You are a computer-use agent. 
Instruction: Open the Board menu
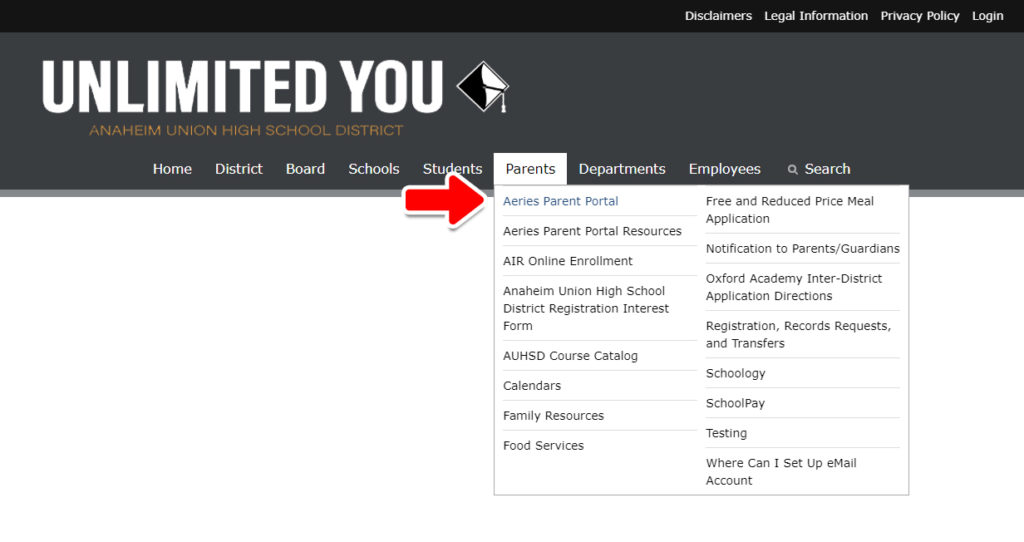(x=305, y=169)
